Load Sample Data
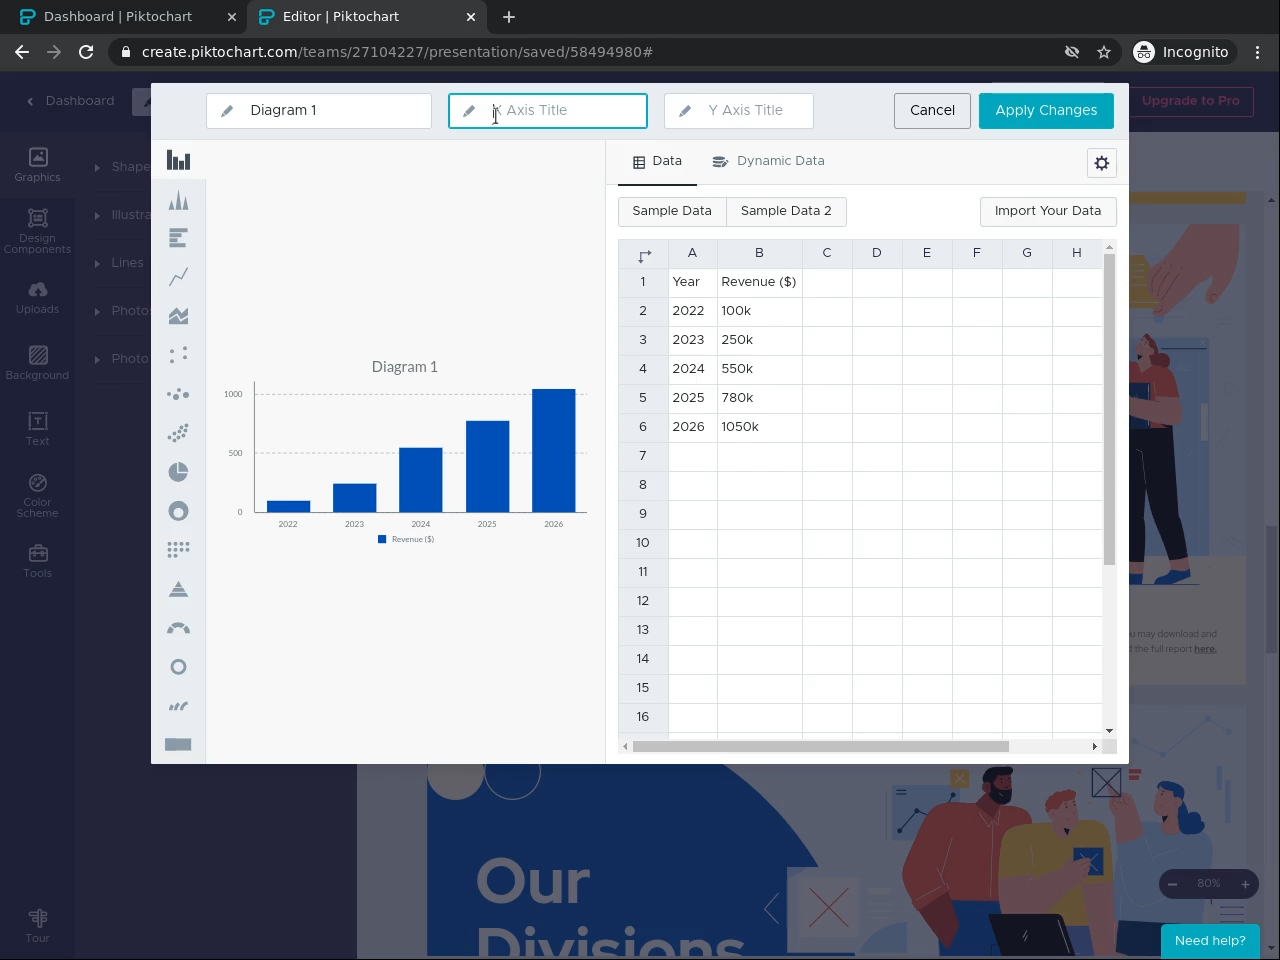Viewport: 1280px width, 960px height. (672, 211)
